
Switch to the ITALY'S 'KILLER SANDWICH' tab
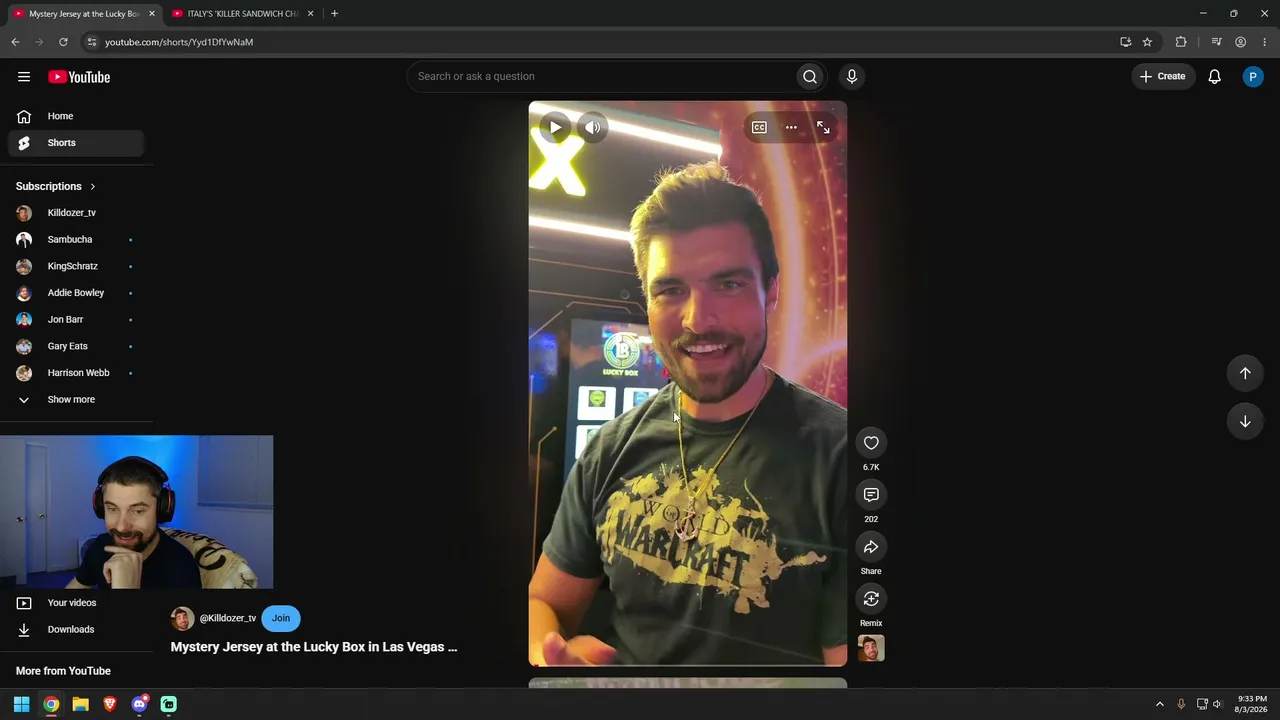click(243, 14)
